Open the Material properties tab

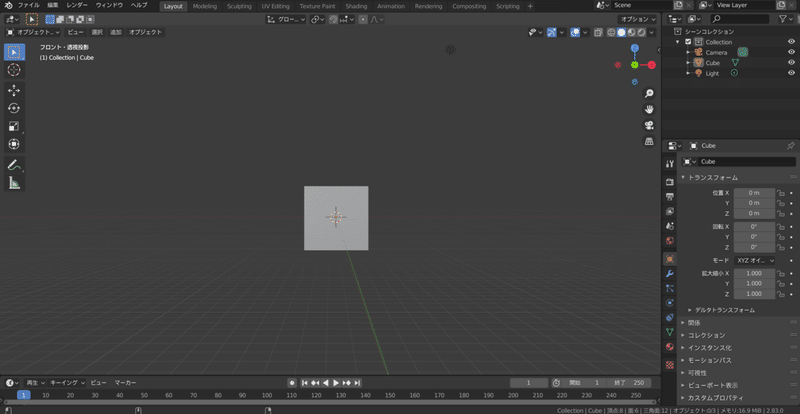click(670, 347)
